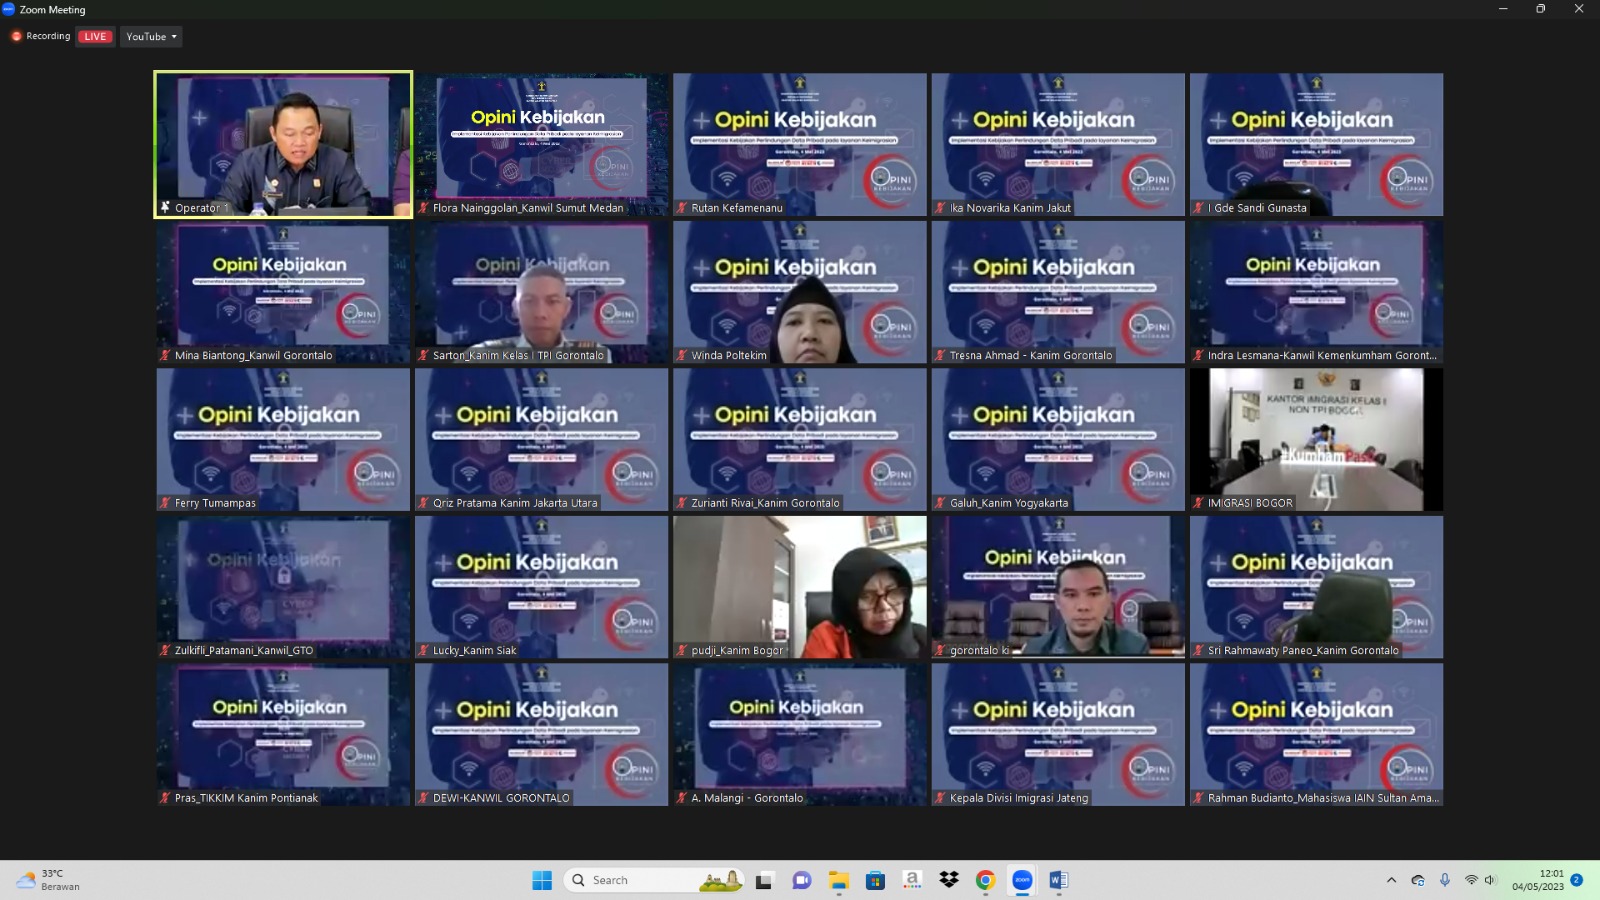Open the Chat app in the taskbar
Screen dimensions: 1600x900
tap(801, 880)
